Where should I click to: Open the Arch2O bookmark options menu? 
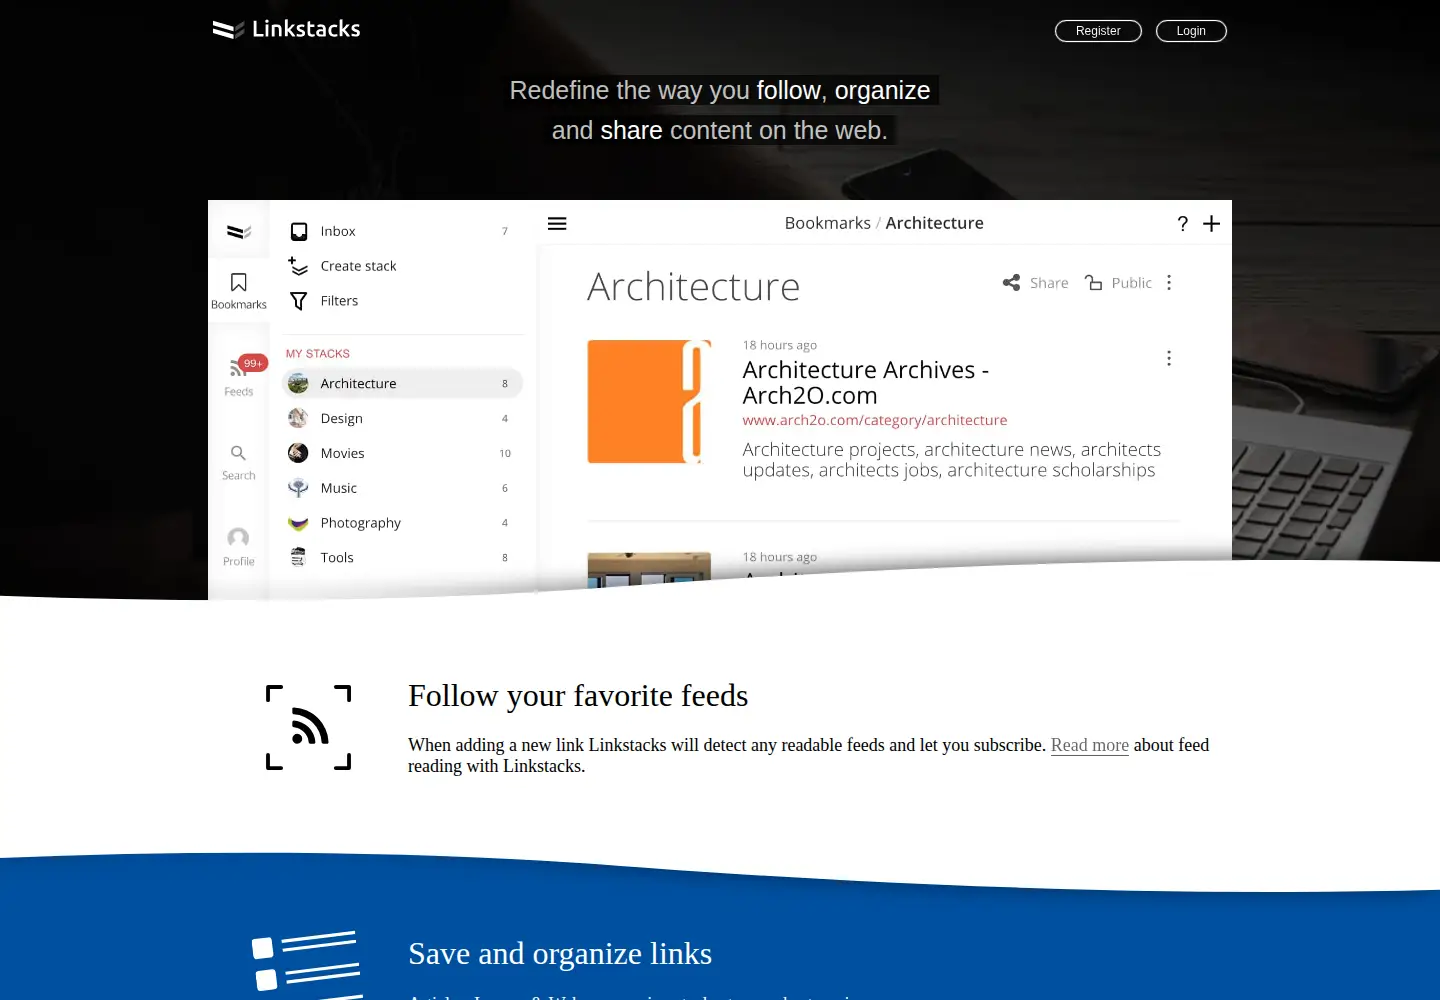pos(1169,358)
